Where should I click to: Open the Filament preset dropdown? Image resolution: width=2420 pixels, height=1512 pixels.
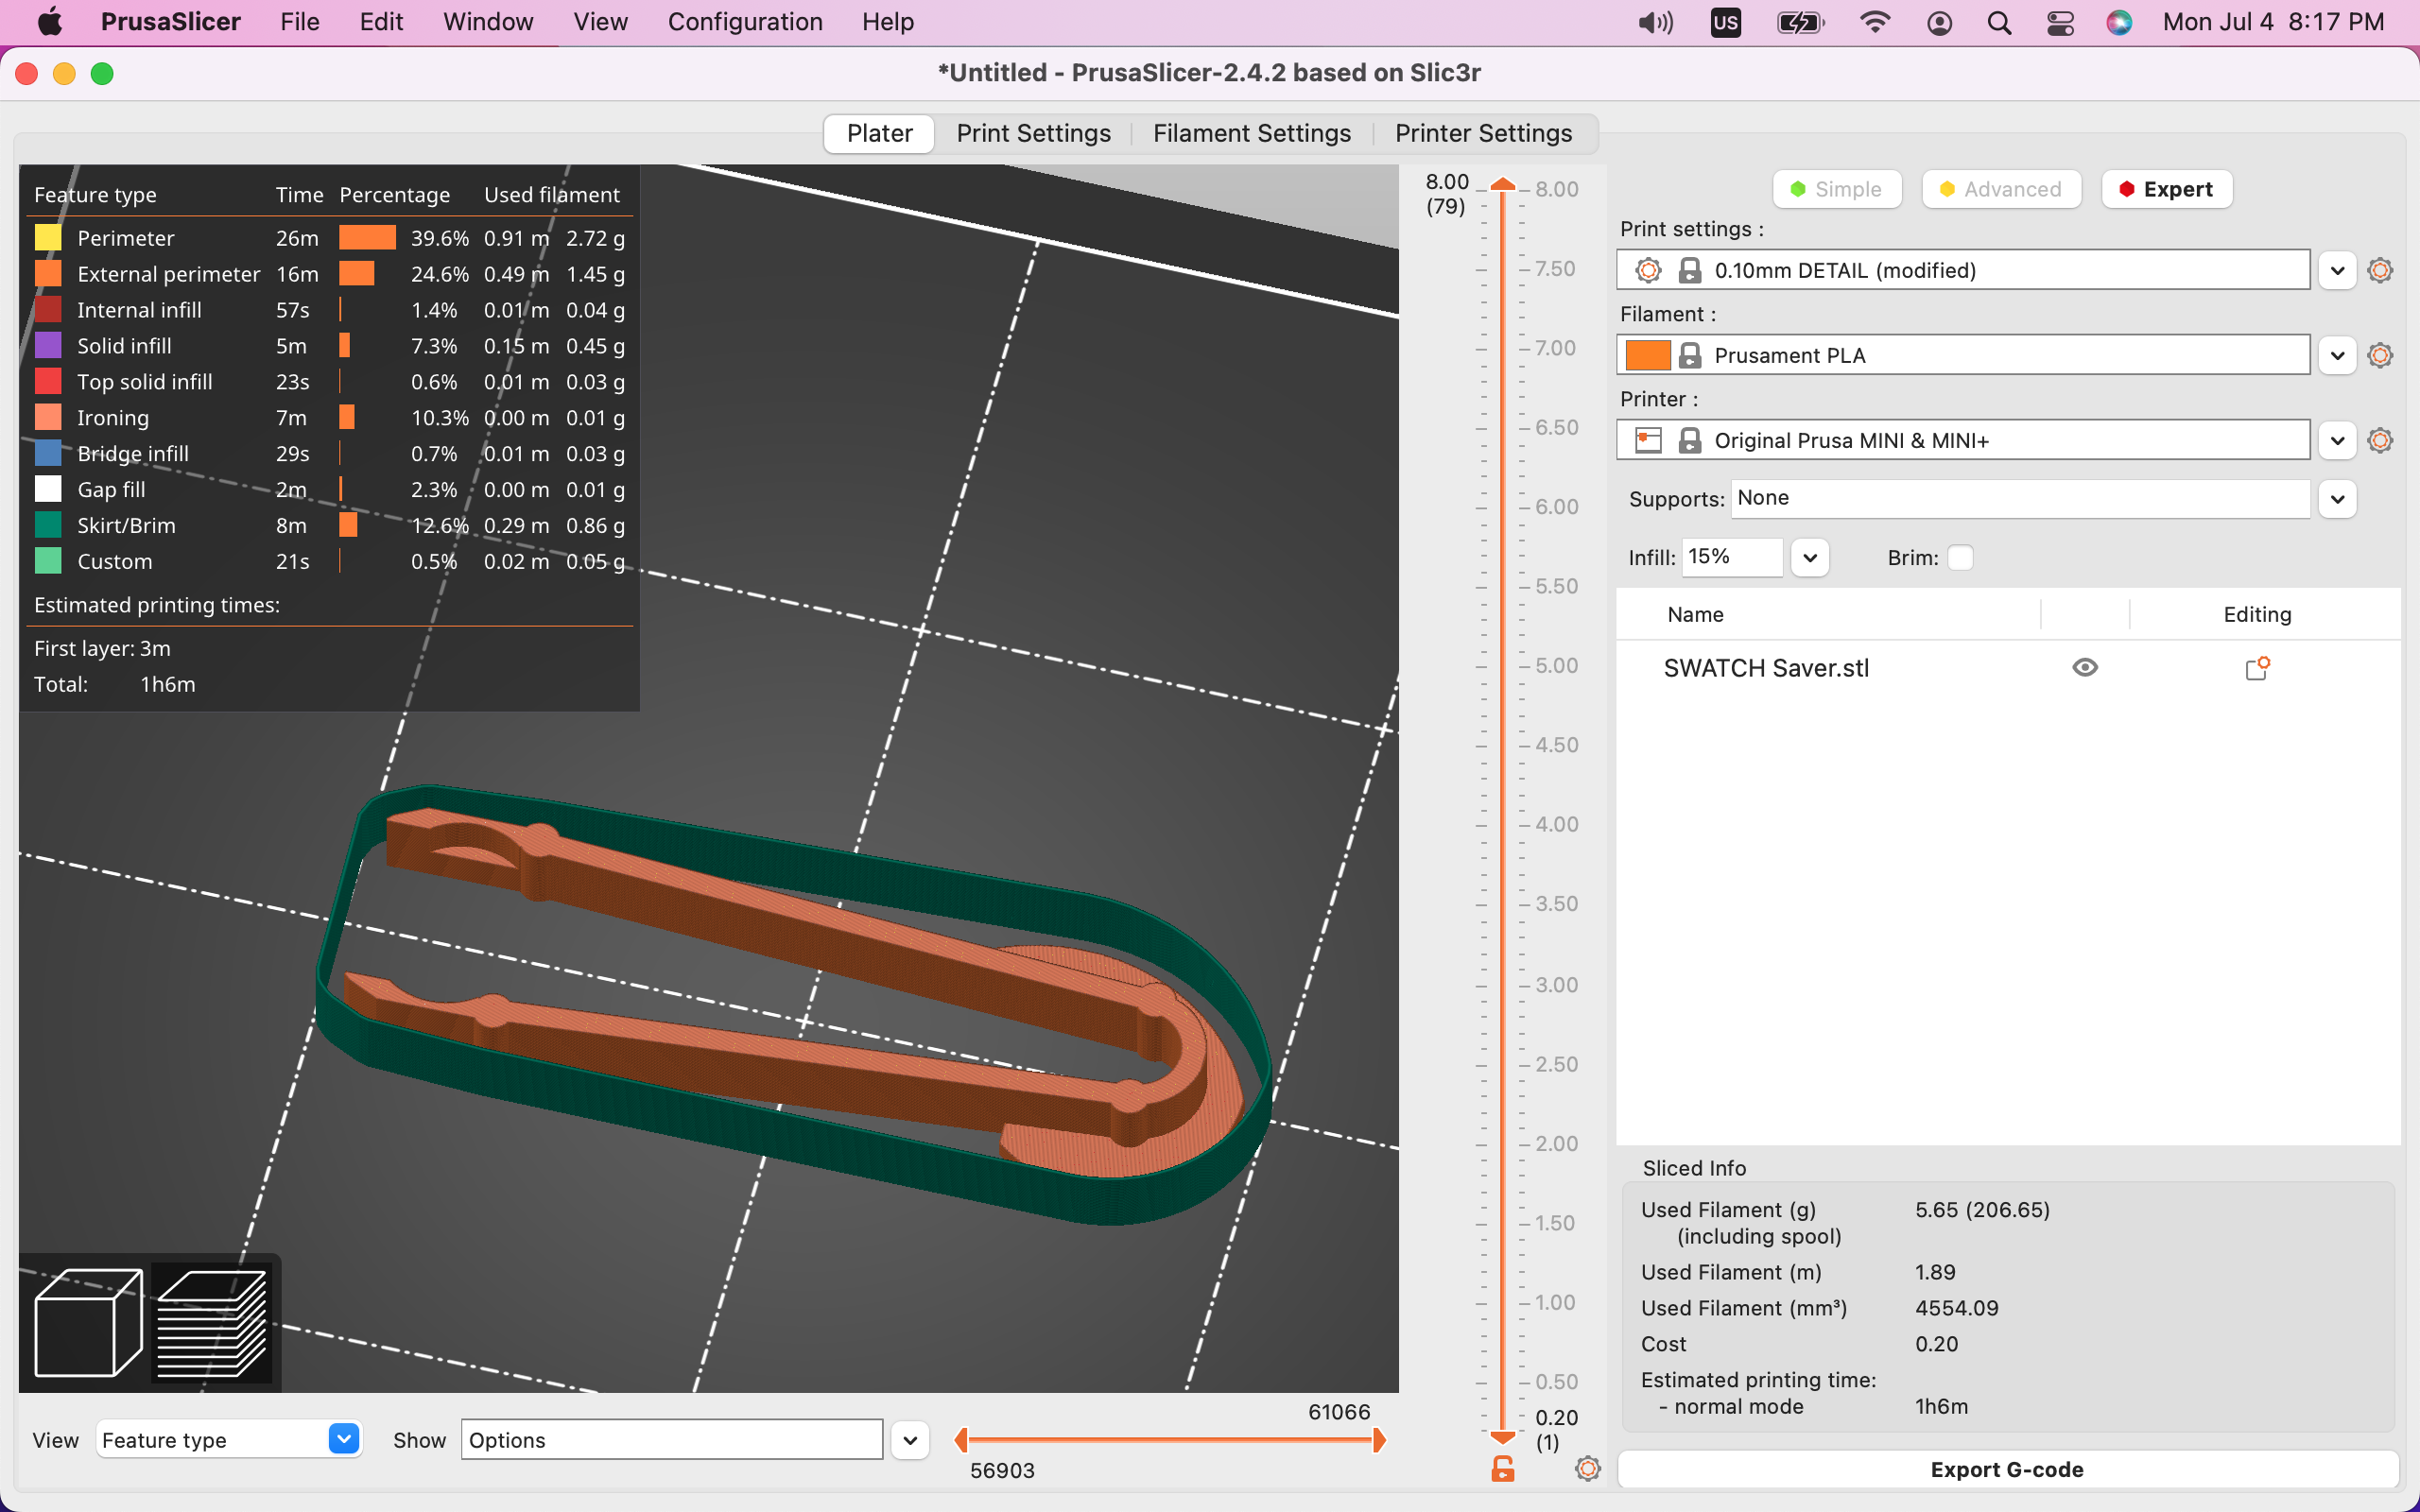2338,354
